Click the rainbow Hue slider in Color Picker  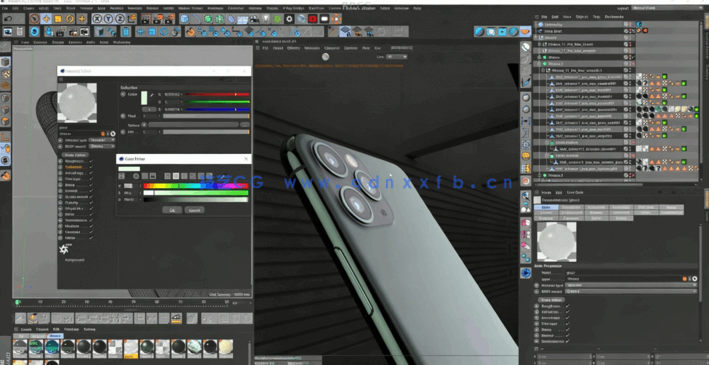[x=196, y=185]
